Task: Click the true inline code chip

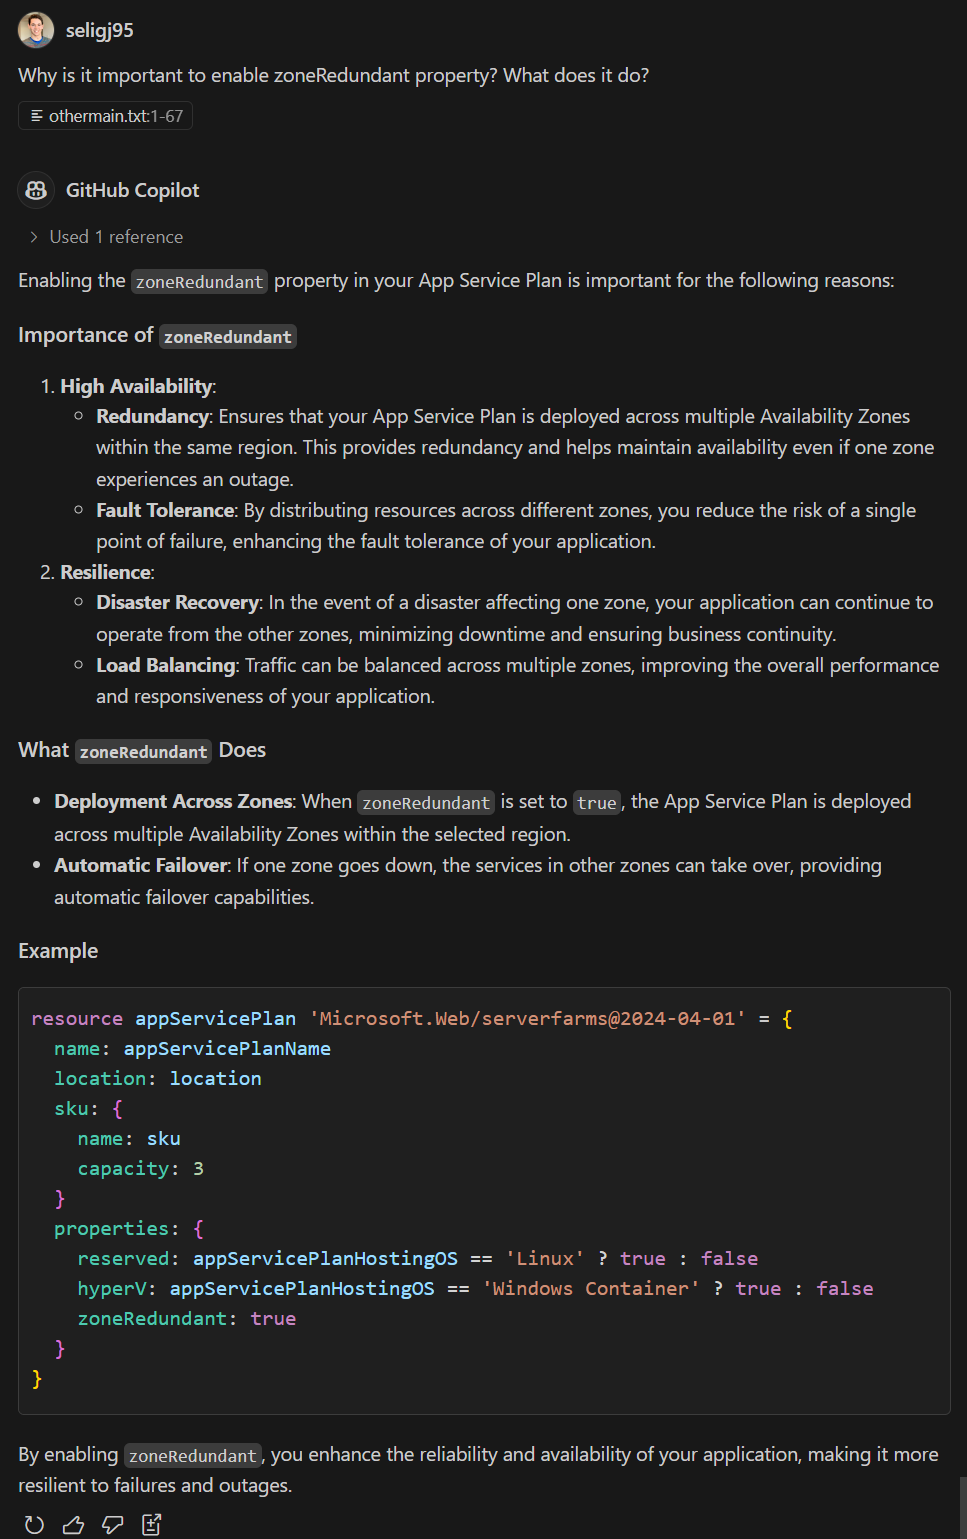Action: (596, 802)
